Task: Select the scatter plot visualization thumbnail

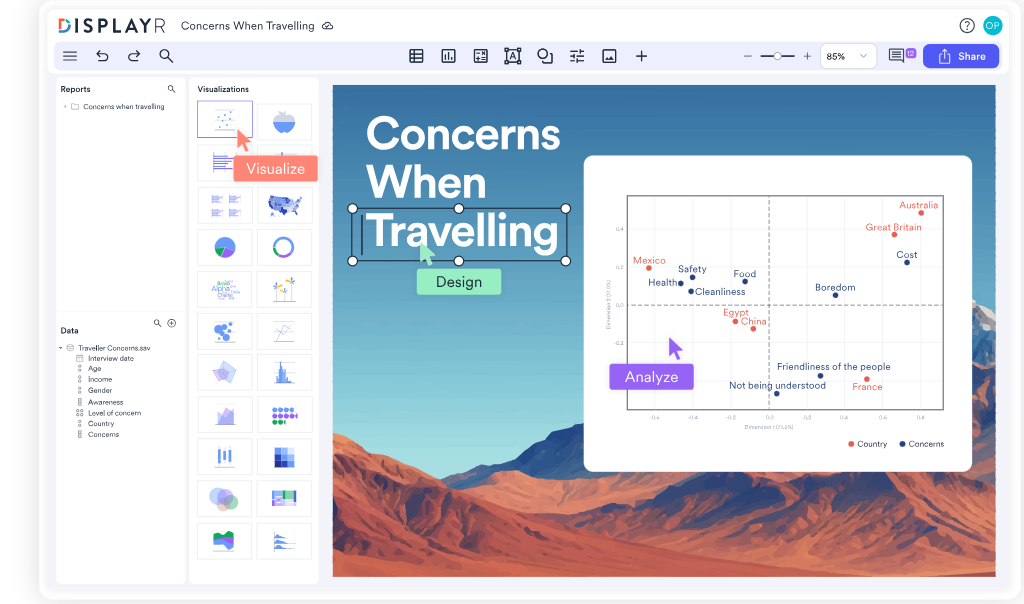Action: click(x=224, y=120)
